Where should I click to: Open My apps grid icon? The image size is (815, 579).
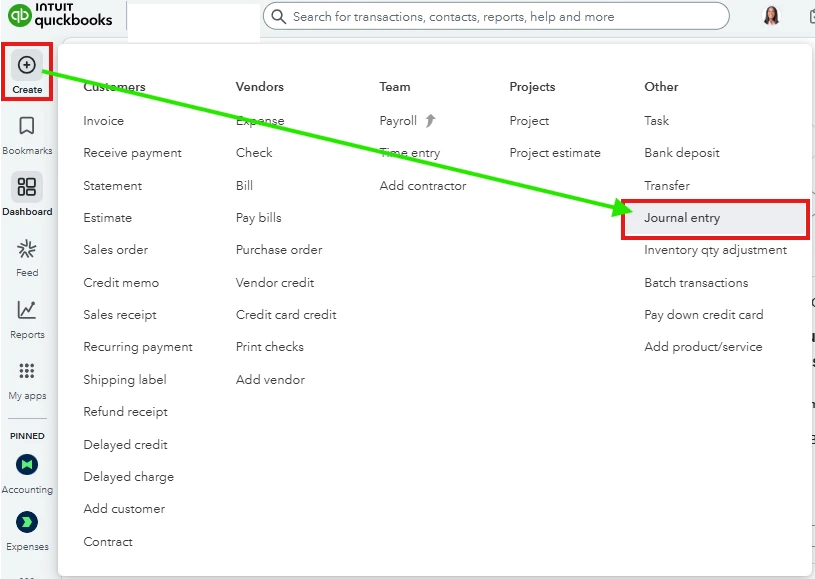pyautogui.click(x=27, y=371)
